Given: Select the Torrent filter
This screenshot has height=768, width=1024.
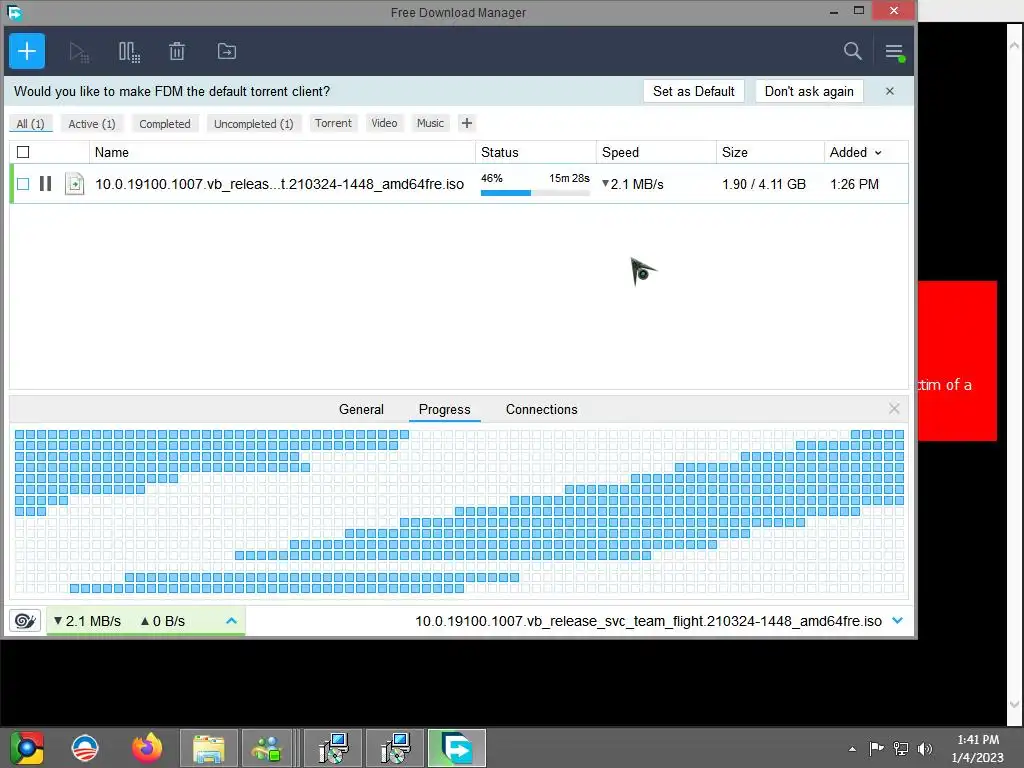Looking at the screenshot, I should (x=333, y=123).
